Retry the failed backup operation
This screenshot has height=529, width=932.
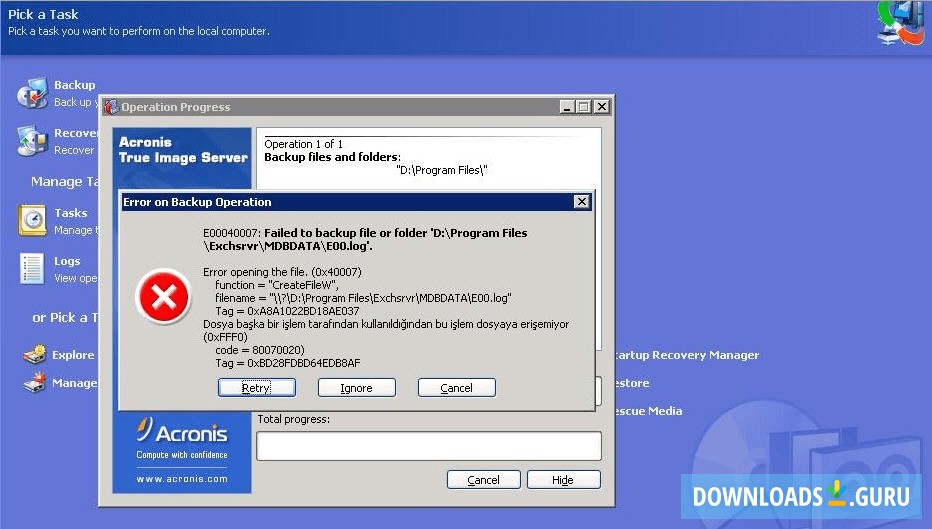tap(256, 388)
